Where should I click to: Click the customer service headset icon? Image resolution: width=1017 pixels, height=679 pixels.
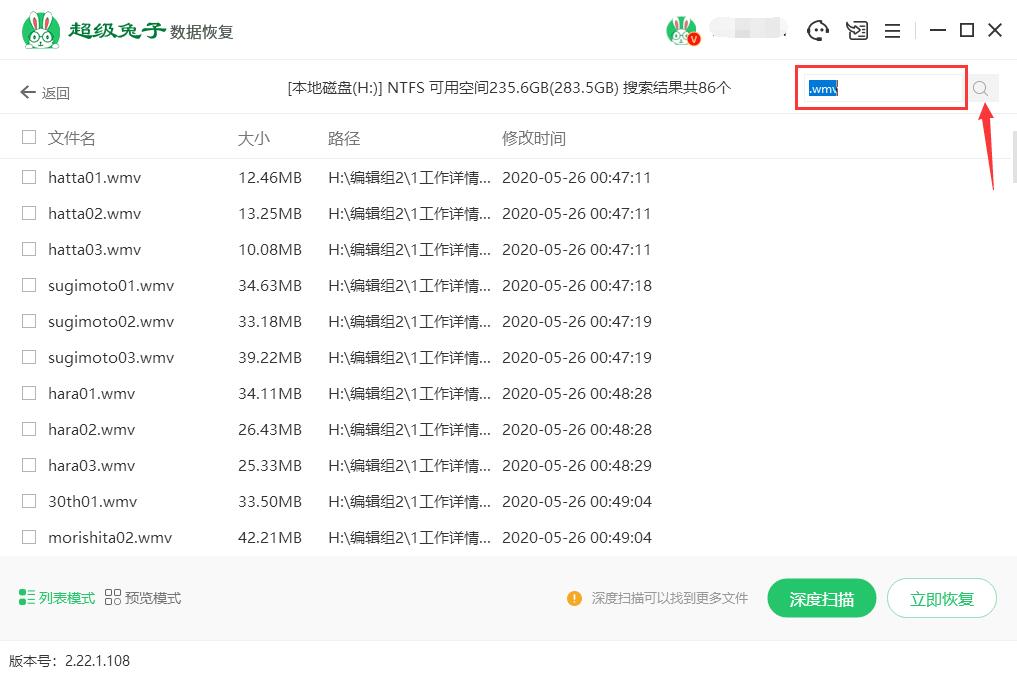click(818, 30)
